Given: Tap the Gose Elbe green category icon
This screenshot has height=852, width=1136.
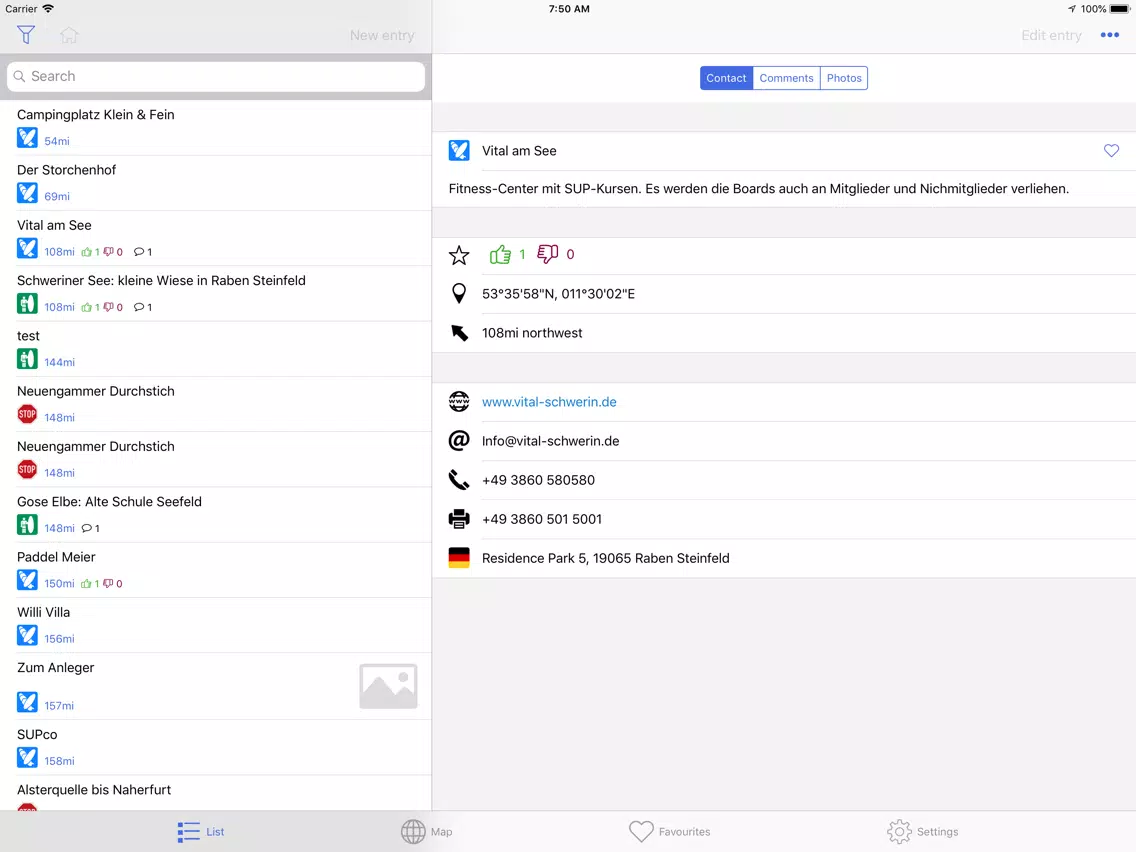Looking at the screenshot, I should tap(27, 525).
